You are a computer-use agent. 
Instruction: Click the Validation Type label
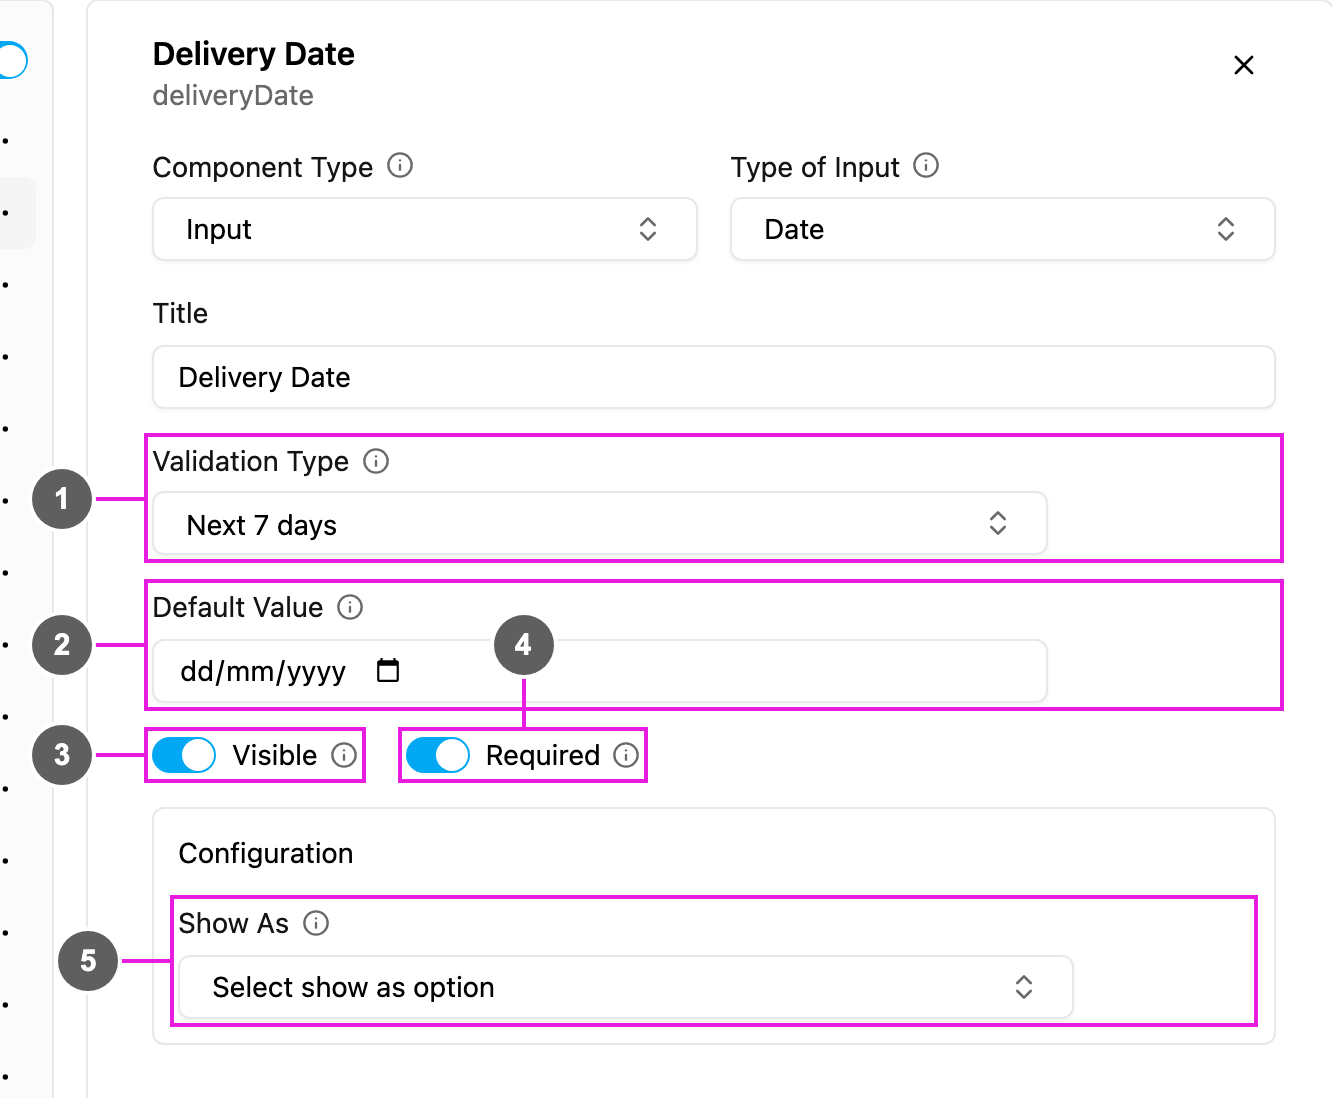click(251, 461)
